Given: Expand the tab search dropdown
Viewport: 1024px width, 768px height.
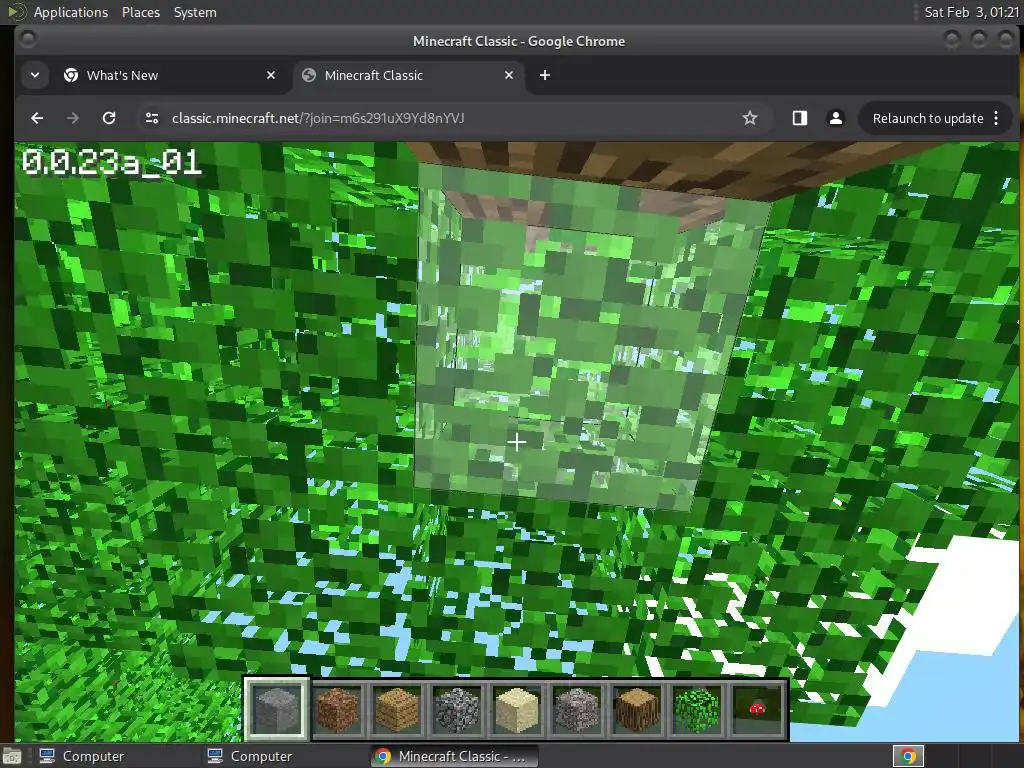Looking at the screenshot, I should (35, 75).
